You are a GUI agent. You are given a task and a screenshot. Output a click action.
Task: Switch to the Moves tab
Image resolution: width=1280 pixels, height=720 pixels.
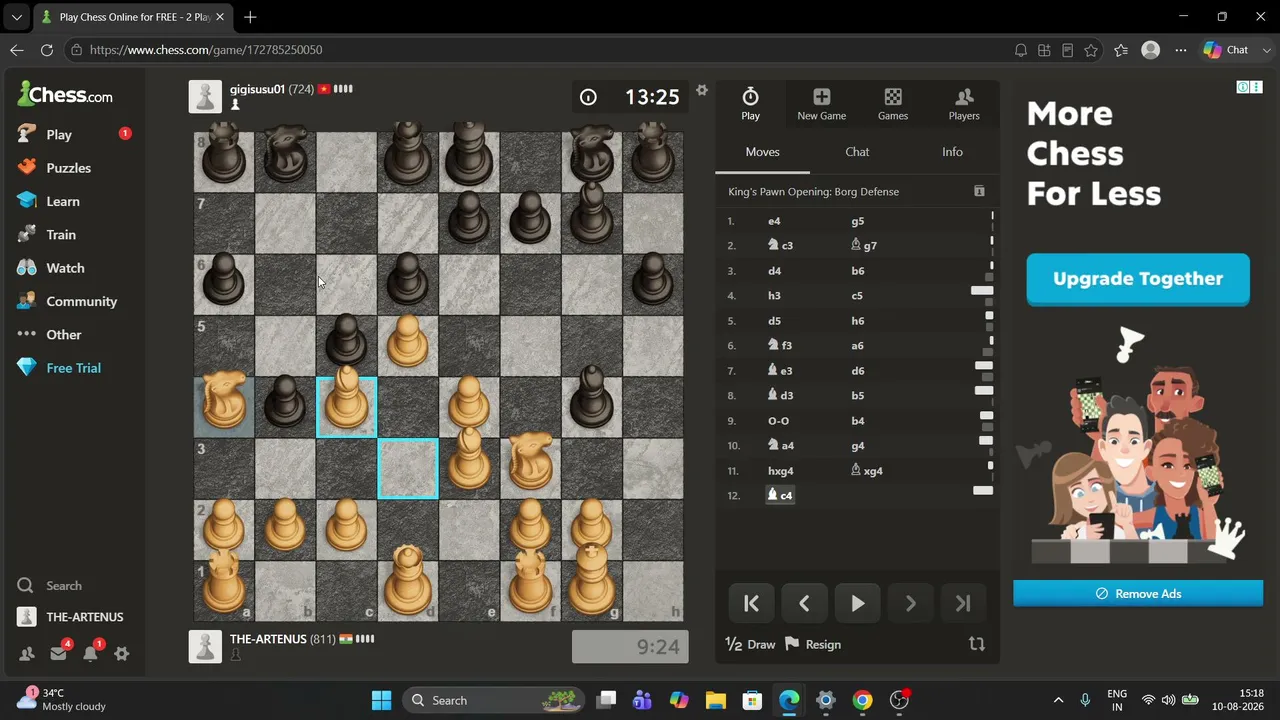click(x=763, y=152)
